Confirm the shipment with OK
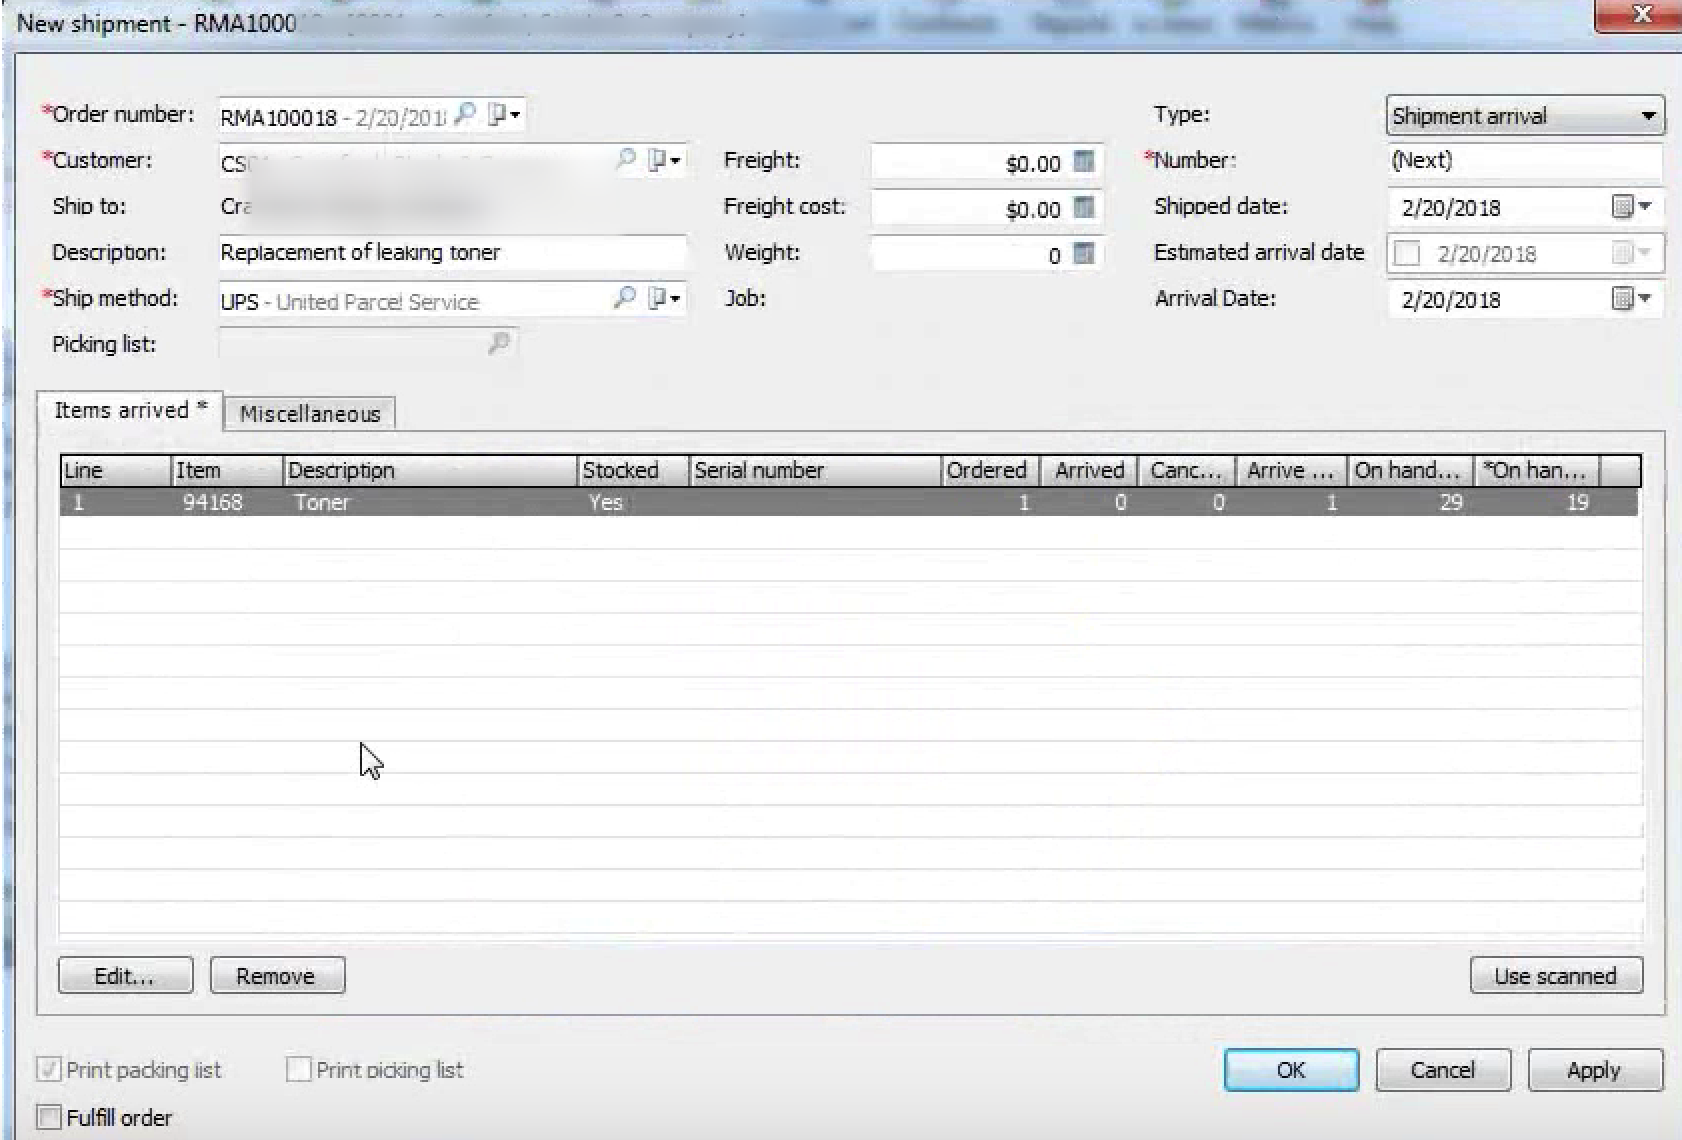1682x1140 pixels. tap(1291, 1070)
